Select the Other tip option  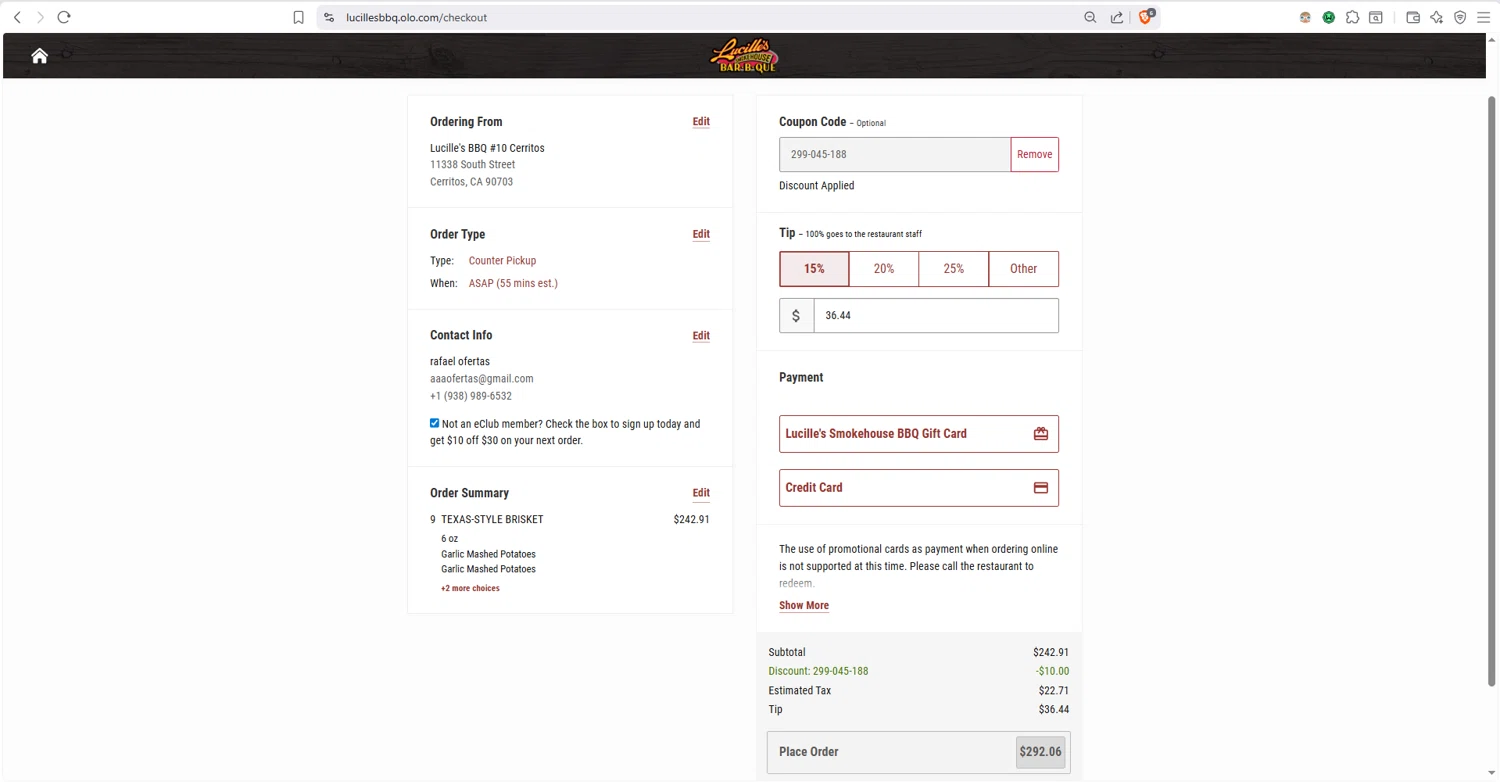tap(1024, 269)
